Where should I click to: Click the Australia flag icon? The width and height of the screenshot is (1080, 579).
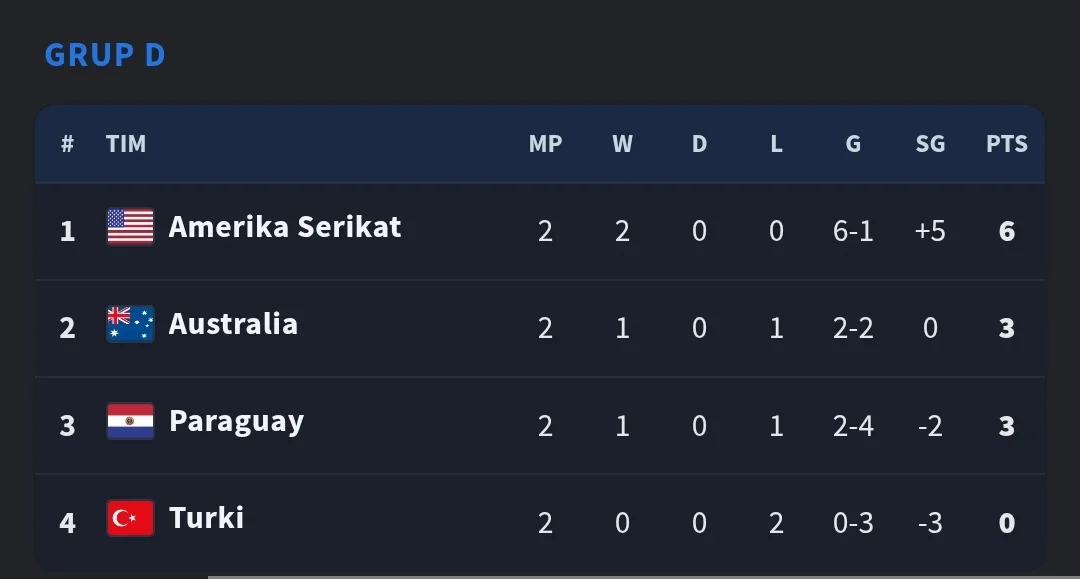tap(130, 324)
